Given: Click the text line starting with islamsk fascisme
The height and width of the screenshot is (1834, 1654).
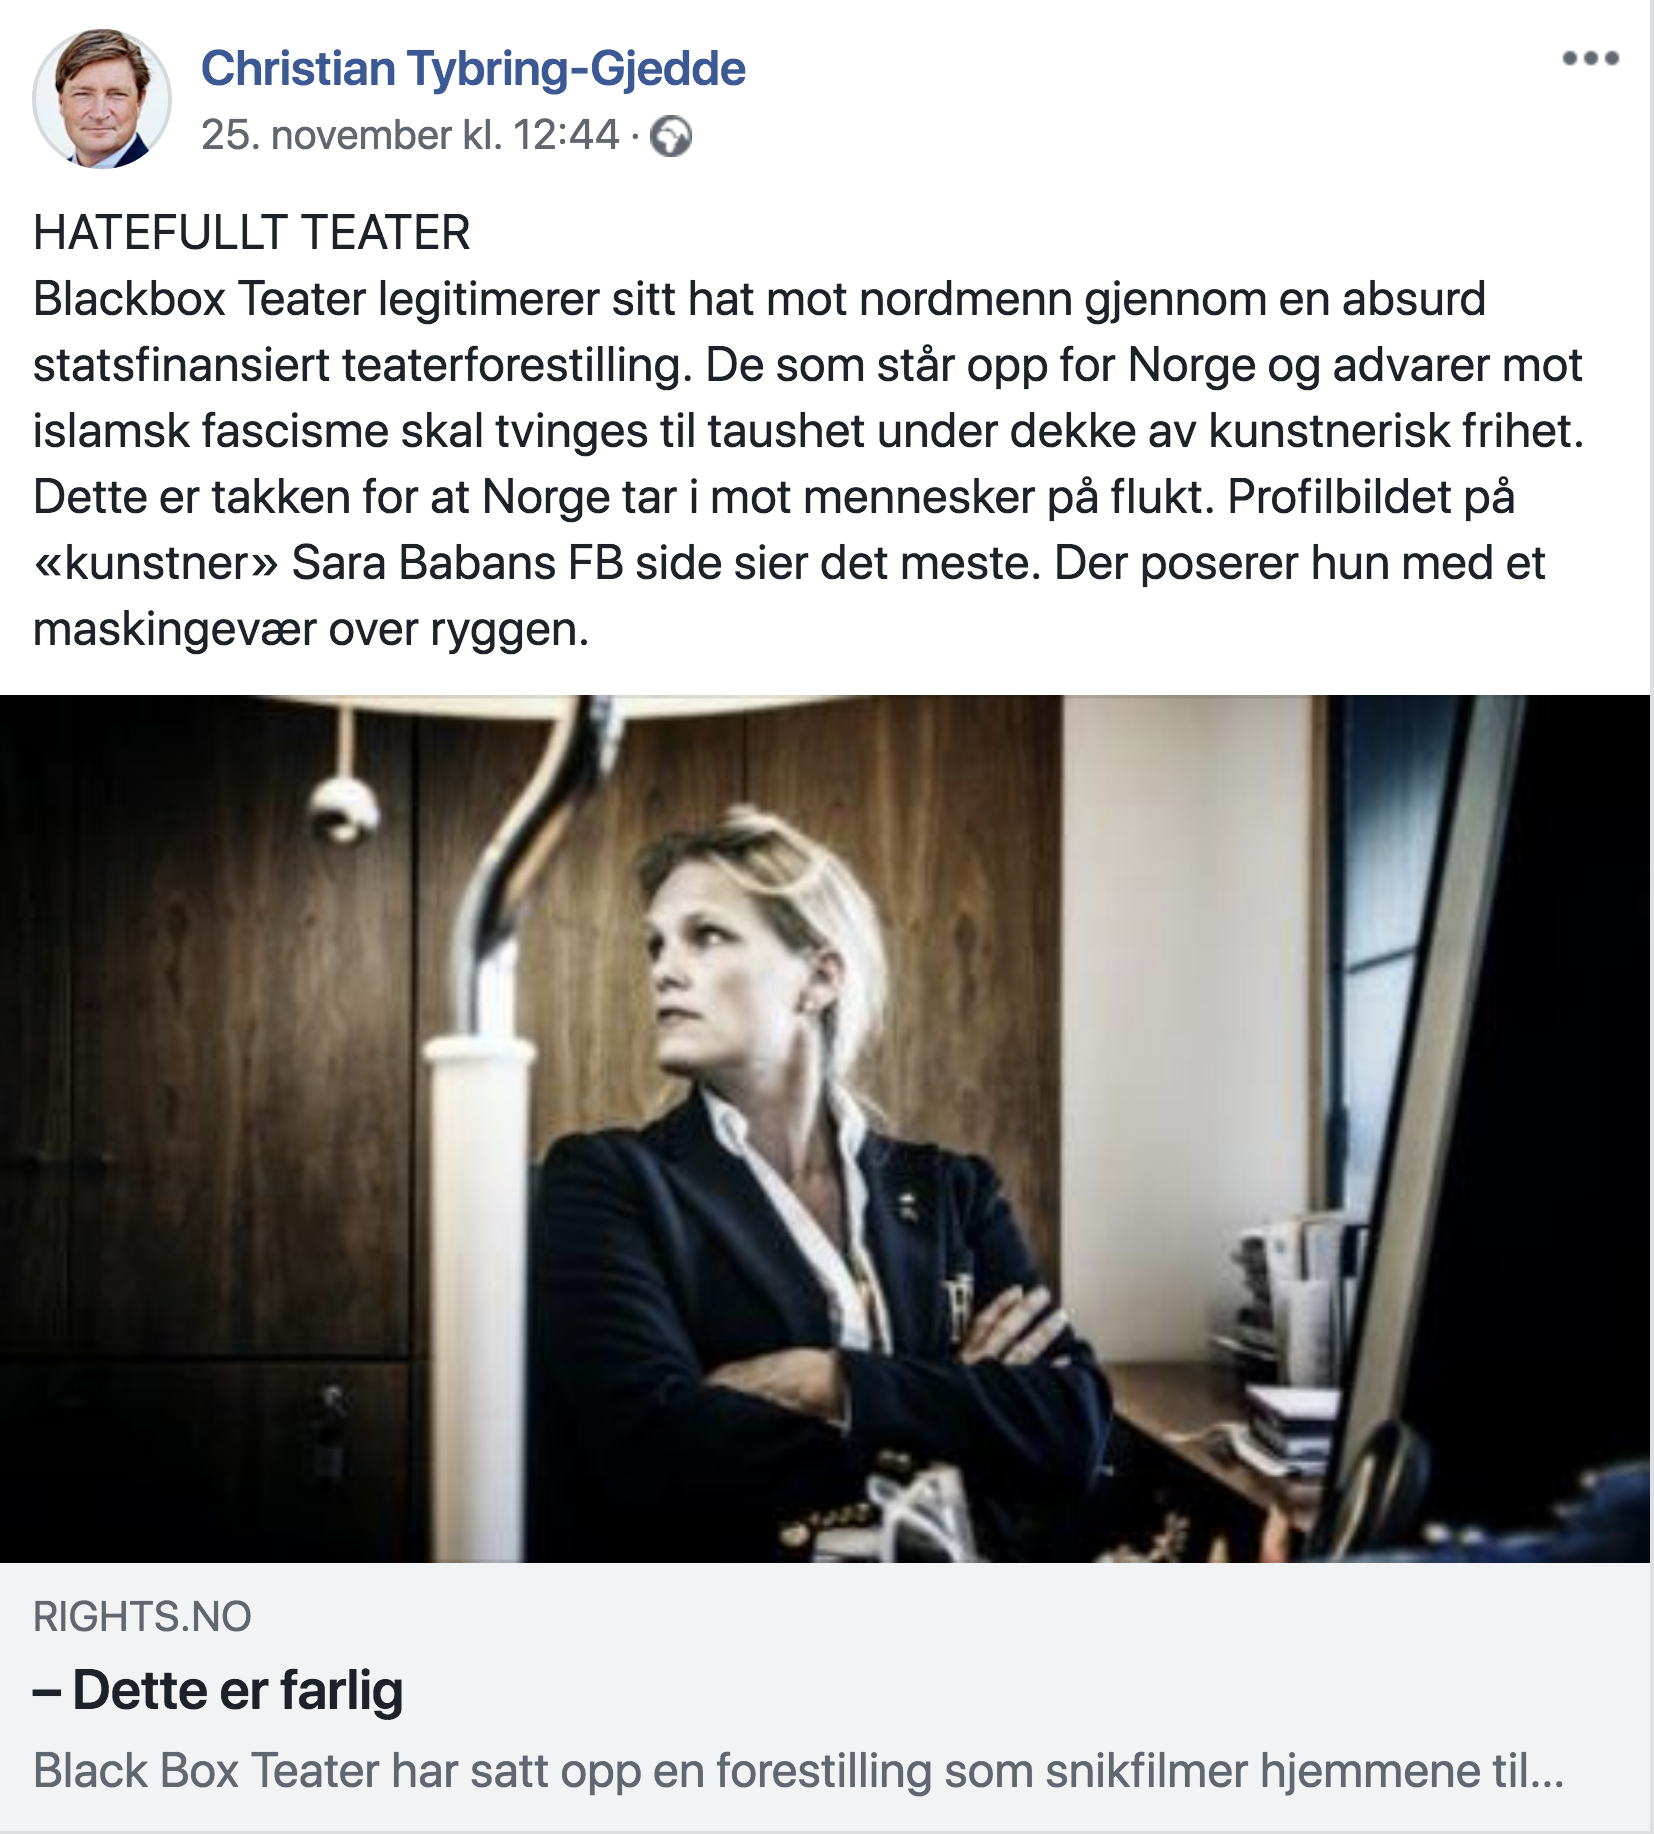Looking at the screenshot, I should pos(808,431).
